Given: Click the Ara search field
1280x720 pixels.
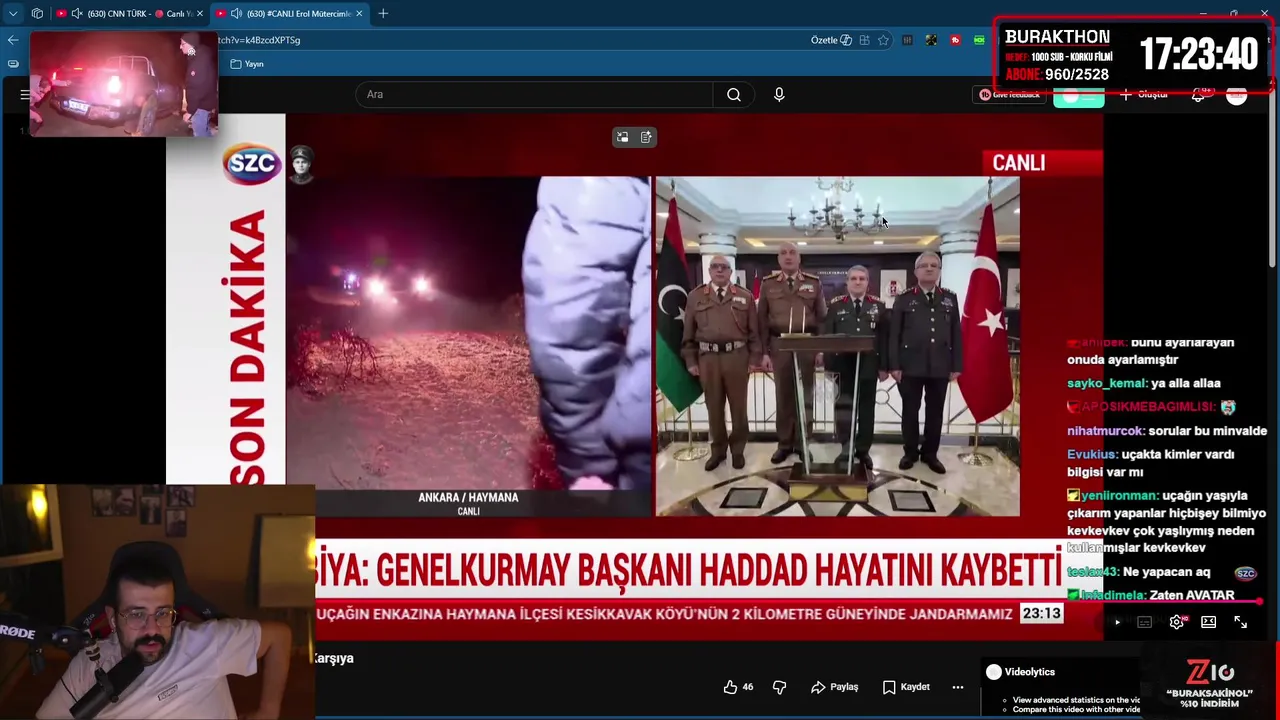Looking at the screenshot, I should [x=534, y=95].
